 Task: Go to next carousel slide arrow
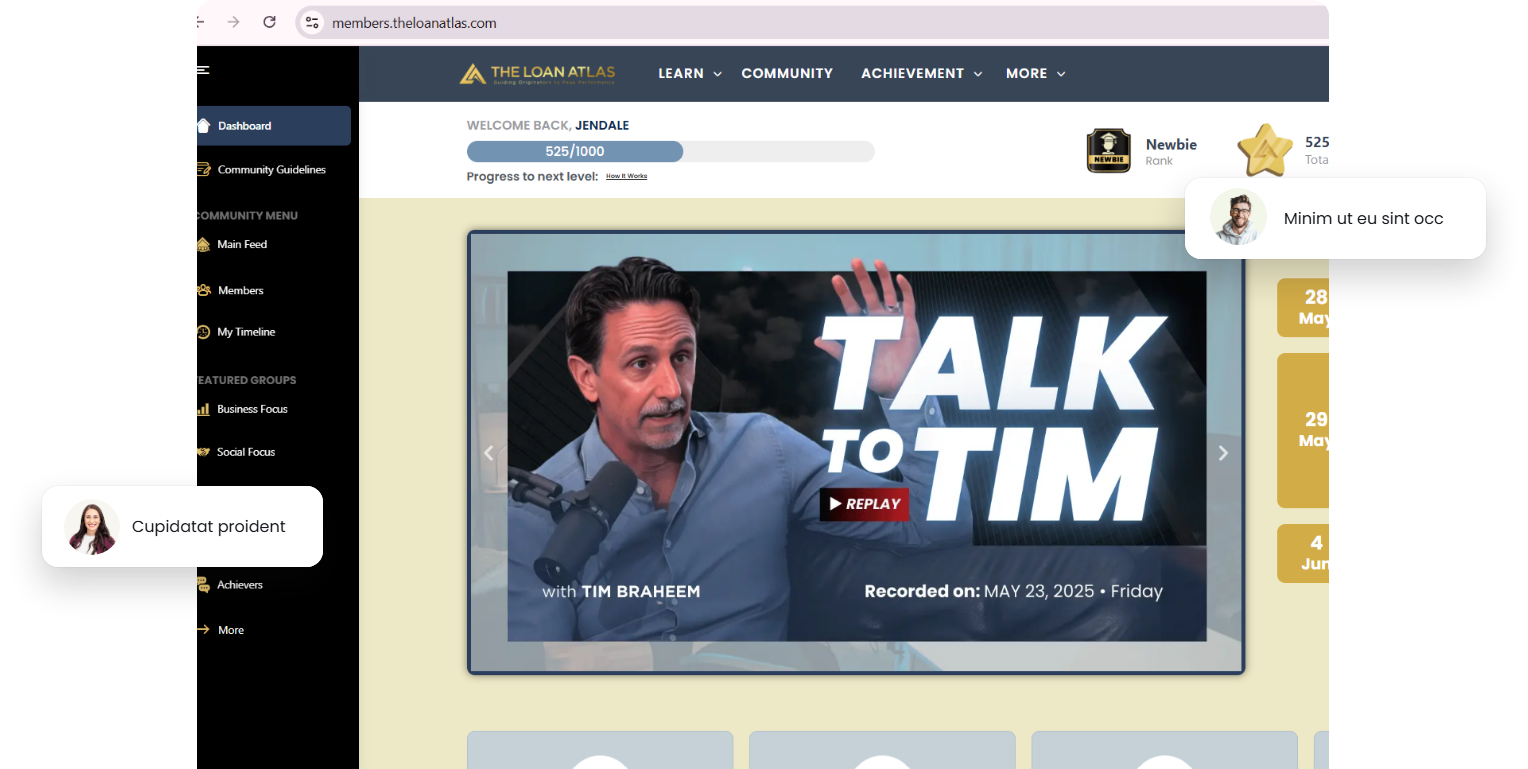[1223, 453]
